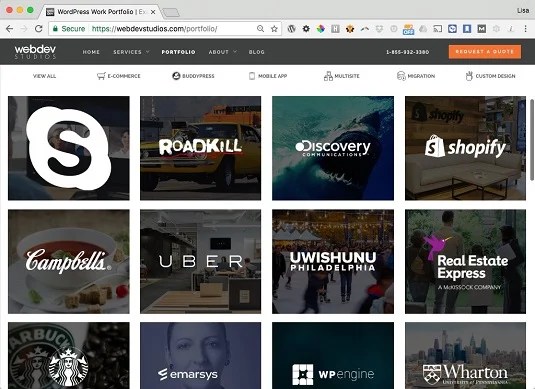Open the Skype portfolio tile
The width and height of the screenshot is (535, 389).
[x=69, y=148]
